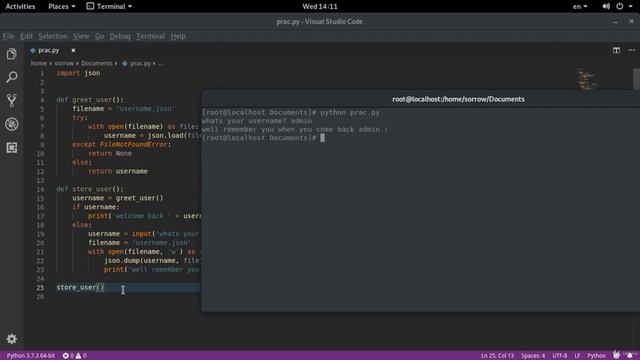Expand the breadcrumb ellipsis symbol segment
Viewport: 640px width, 360px height.
tap(160, 64)
